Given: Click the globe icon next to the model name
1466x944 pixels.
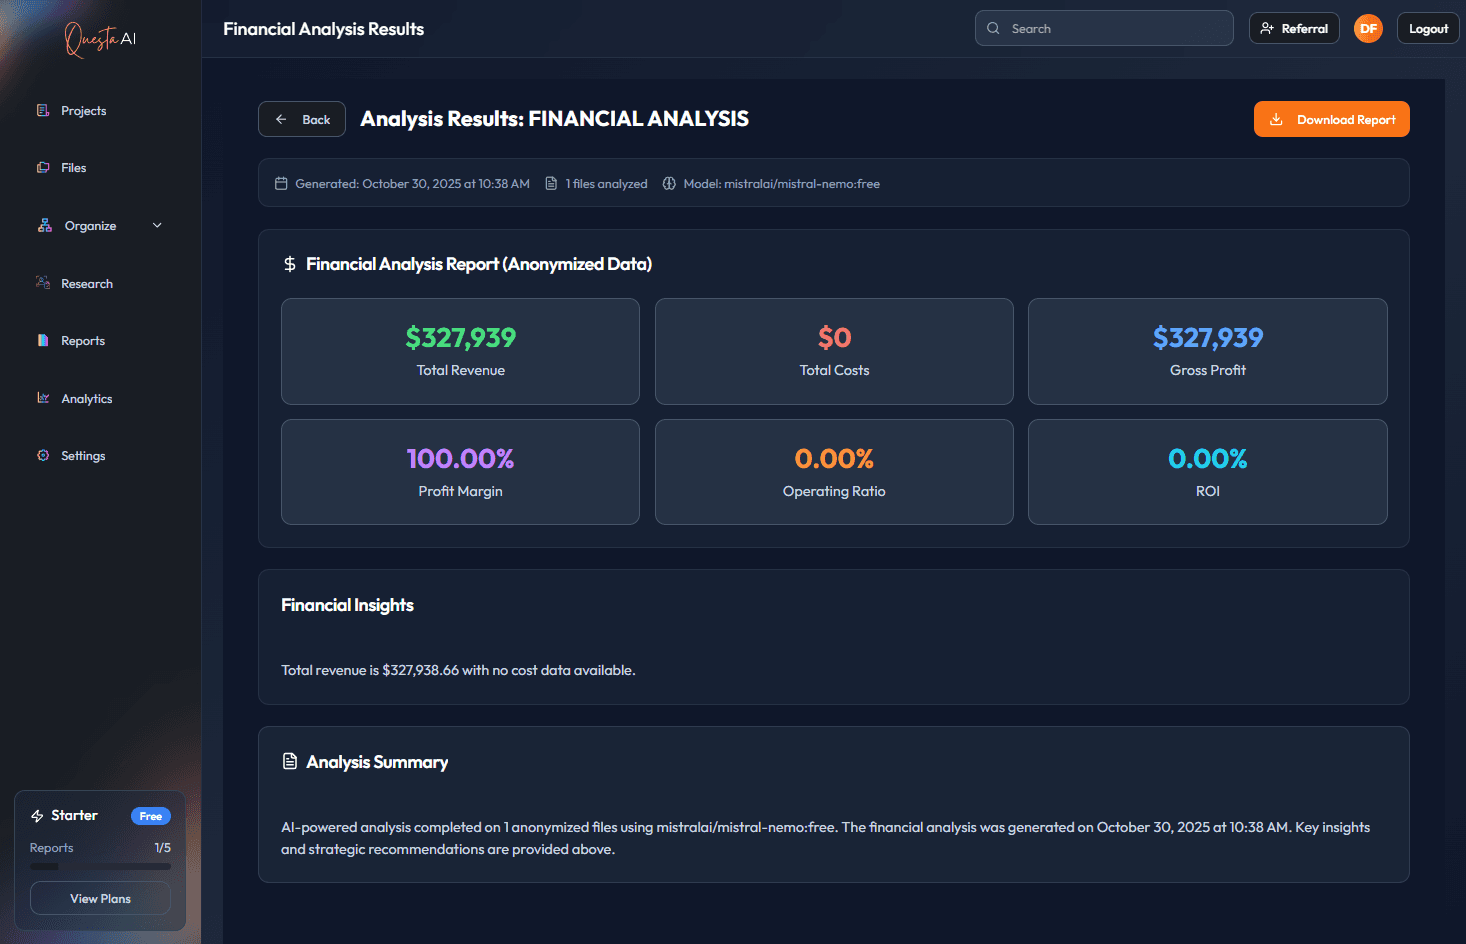Looking at the screenshot, I should tap(669, 183).
